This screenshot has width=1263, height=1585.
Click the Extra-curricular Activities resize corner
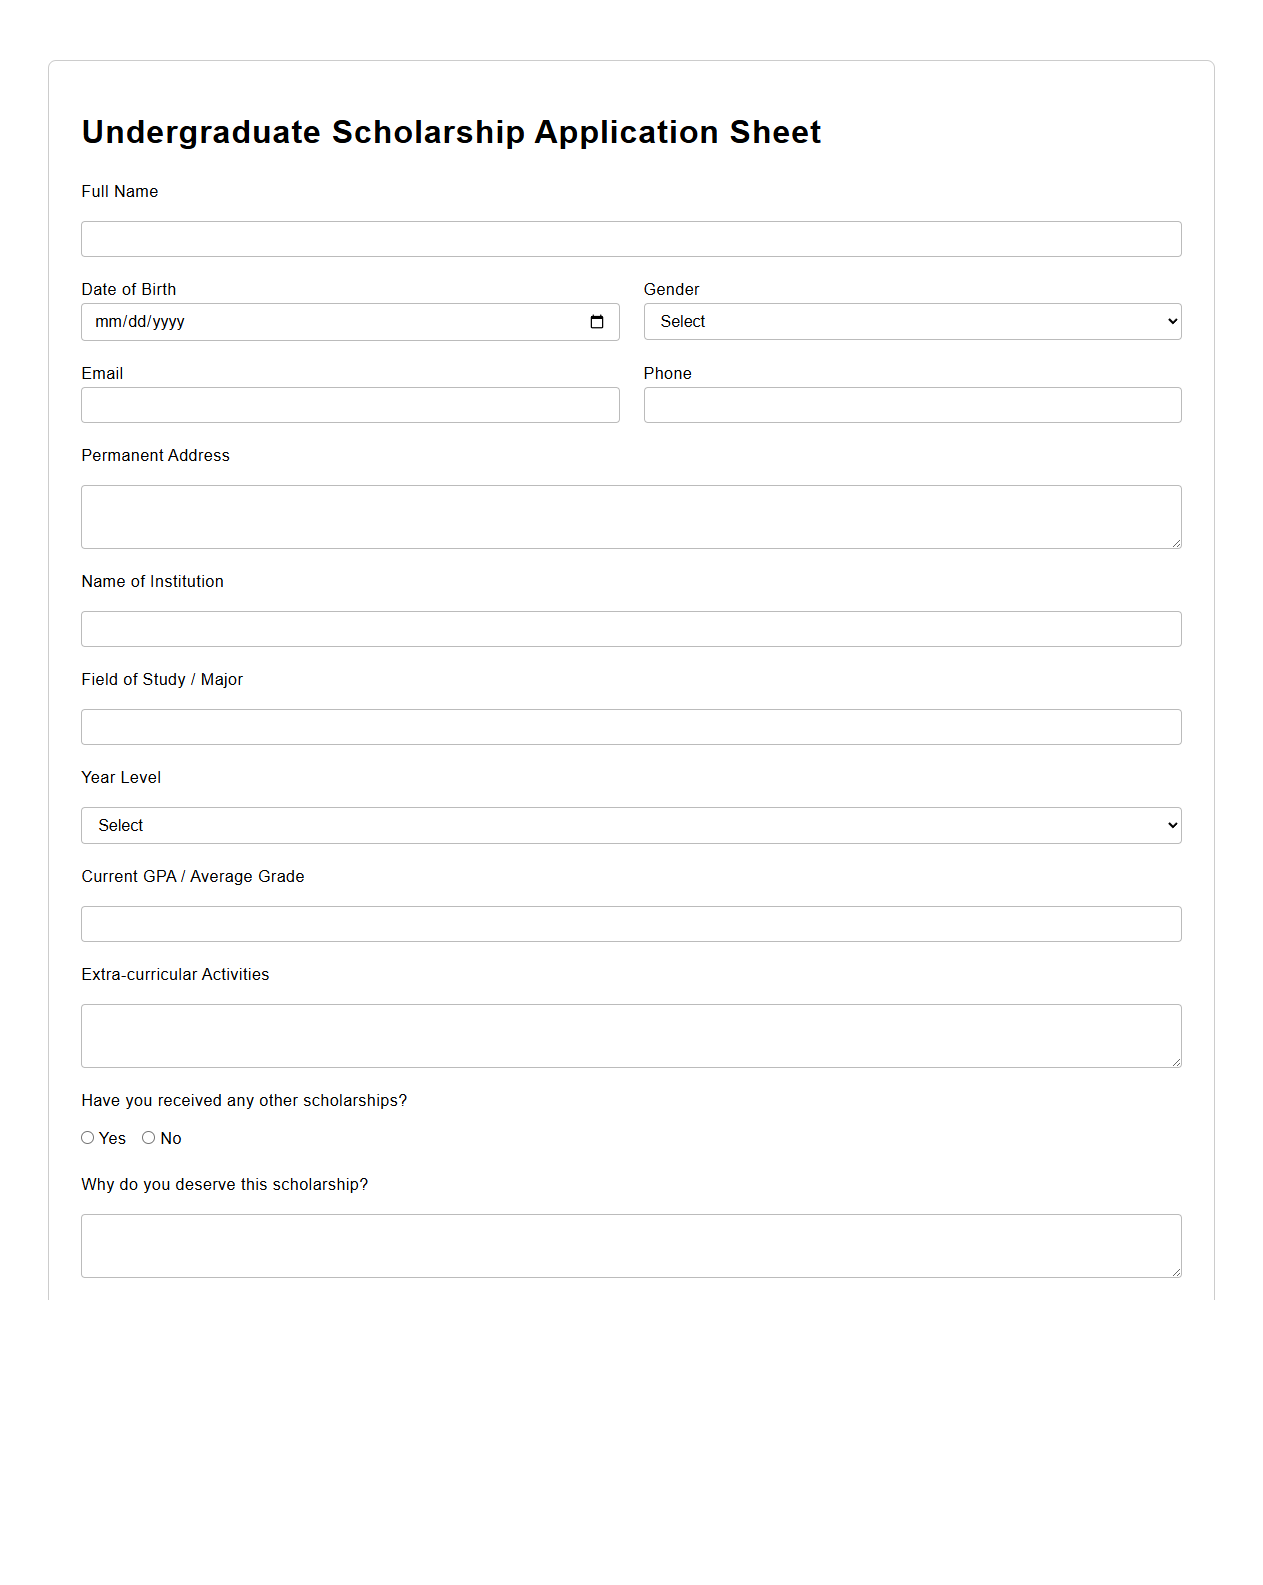(1177, 1063)
